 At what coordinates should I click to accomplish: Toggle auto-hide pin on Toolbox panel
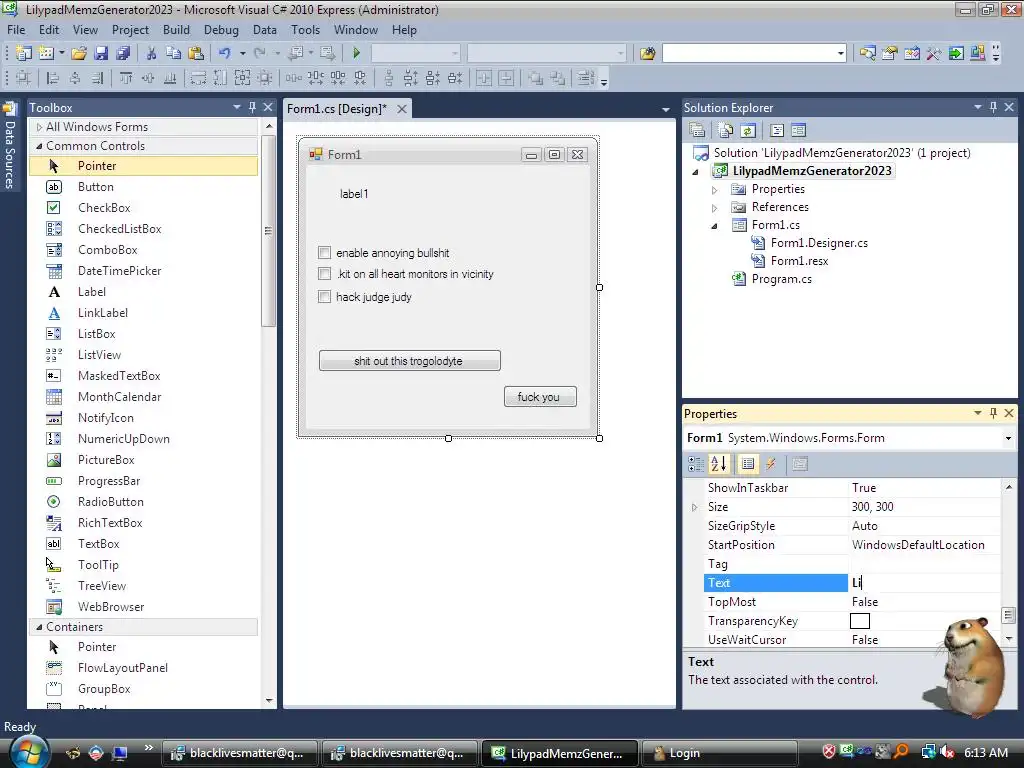click(252, 107)
